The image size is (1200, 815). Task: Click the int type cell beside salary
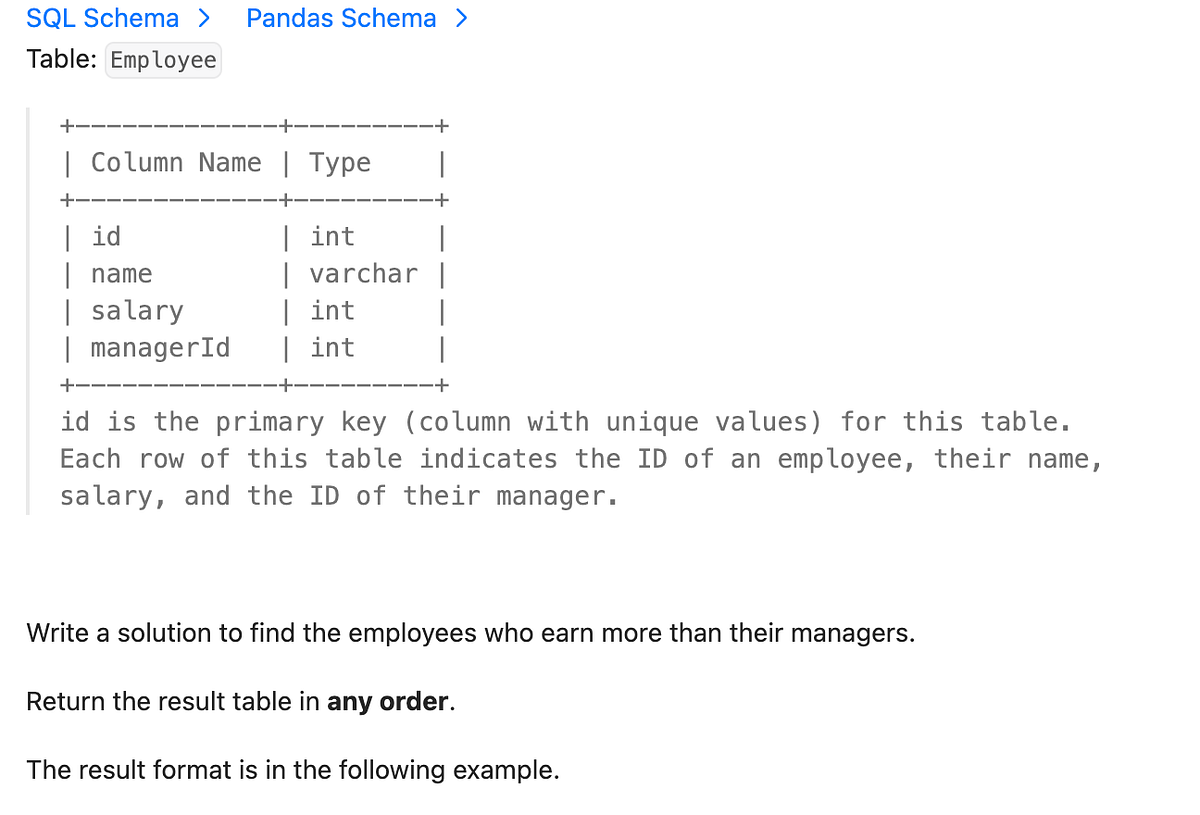point(332,311)
